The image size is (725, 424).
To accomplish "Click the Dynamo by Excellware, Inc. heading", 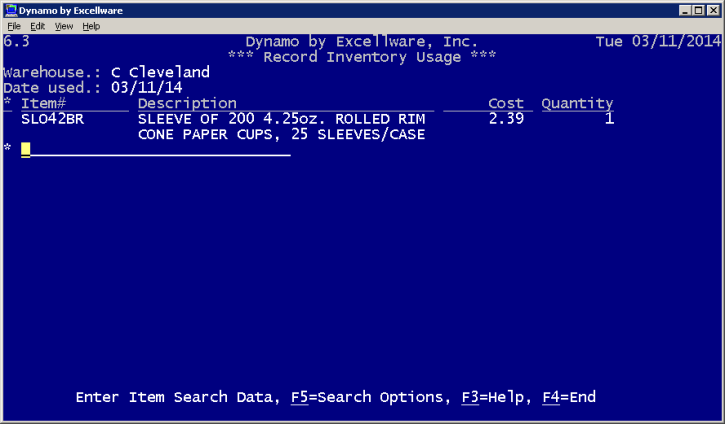I will (x=362, y=41).
